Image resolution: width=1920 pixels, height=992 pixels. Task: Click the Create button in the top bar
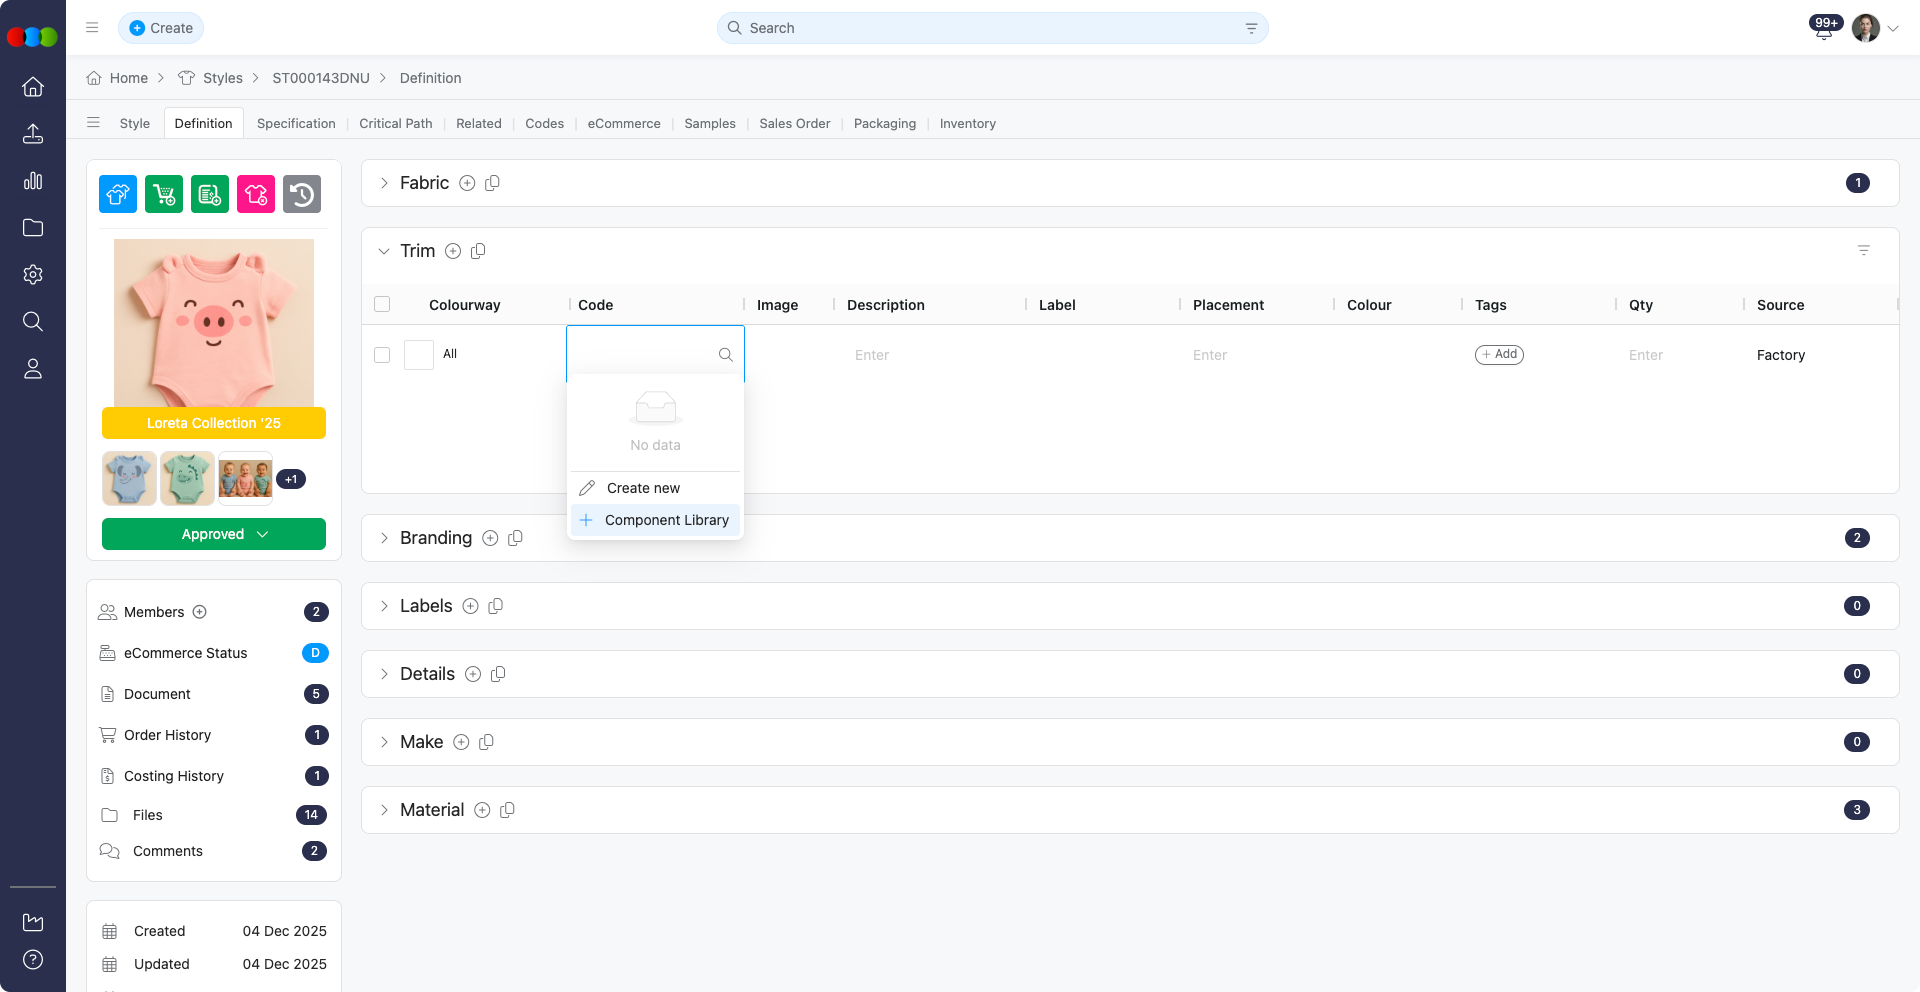point(161,28)
